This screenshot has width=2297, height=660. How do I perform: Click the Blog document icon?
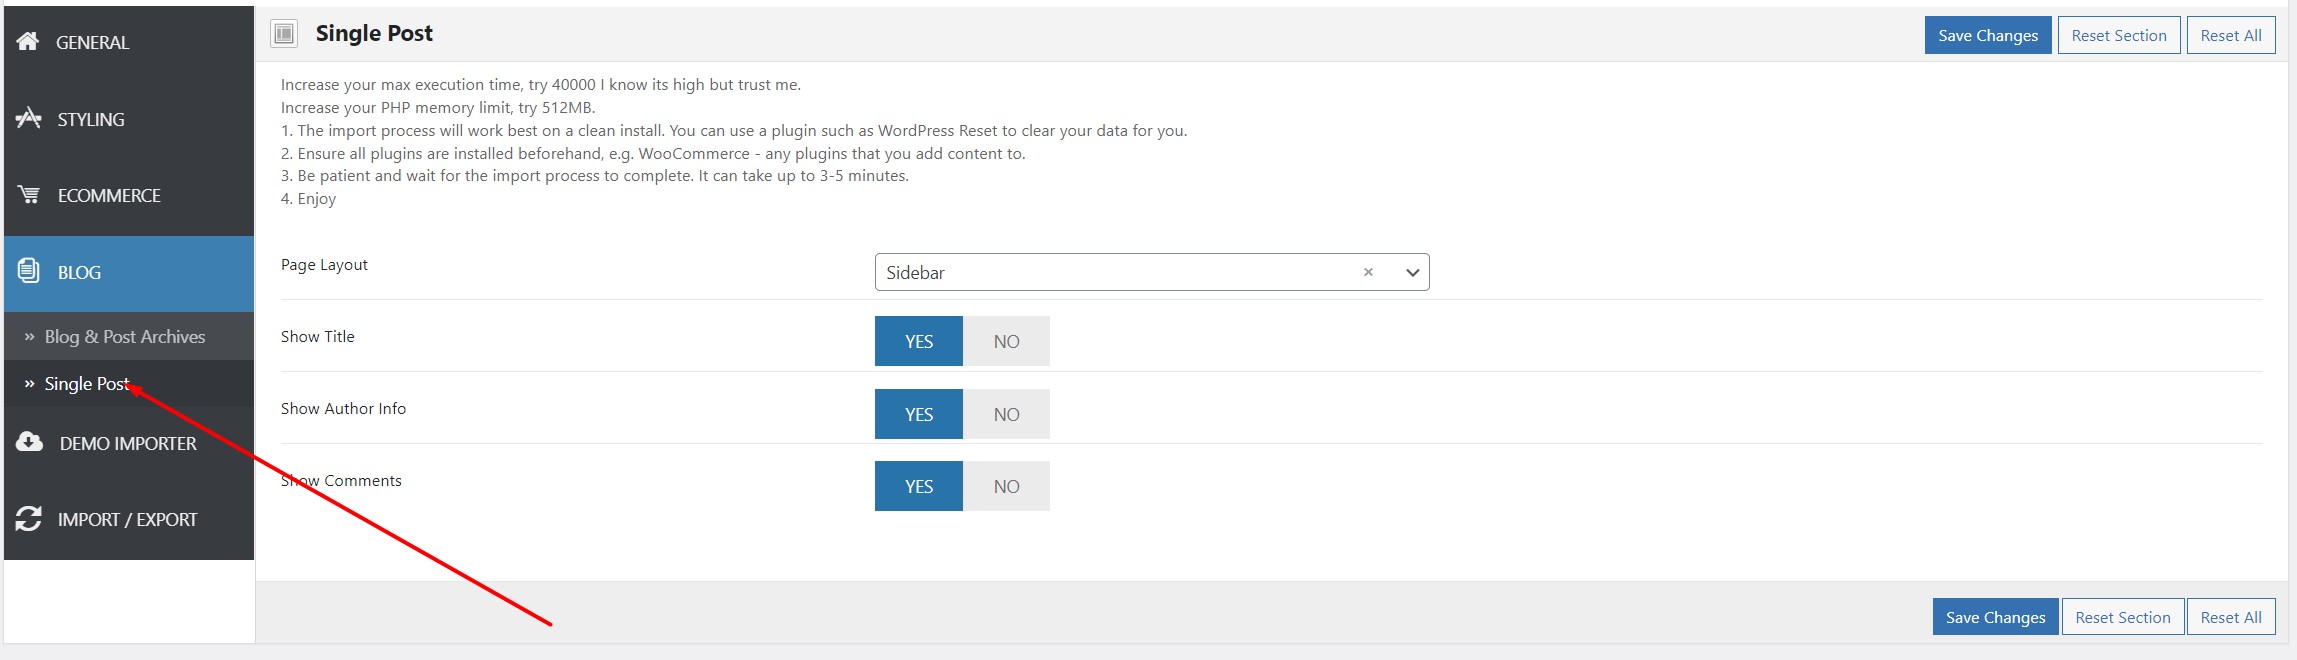pos(29,271)
